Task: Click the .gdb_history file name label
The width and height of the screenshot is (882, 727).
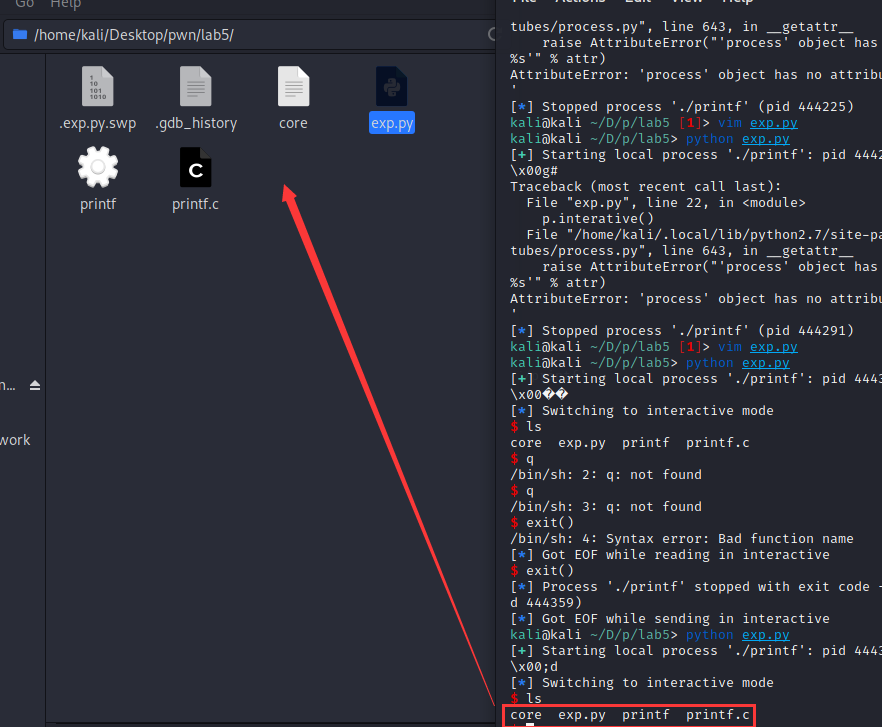Action: (196, 123)
